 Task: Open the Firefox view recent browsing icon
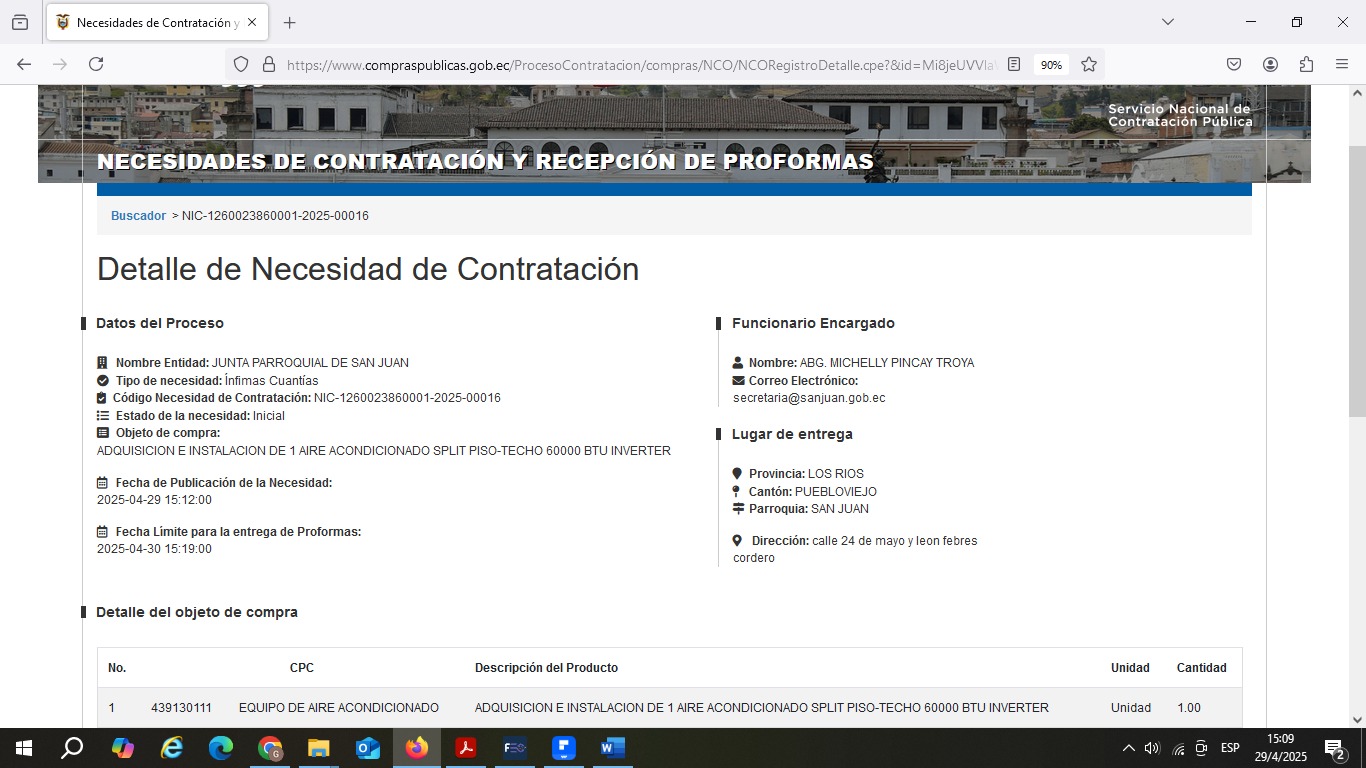20,23
